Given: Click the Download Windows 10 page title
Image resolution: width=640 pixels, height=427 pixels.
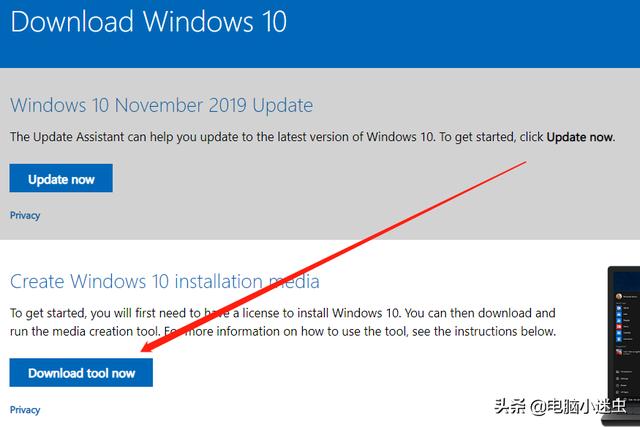Looking at the screenshot, I should [x=149, y=21].
